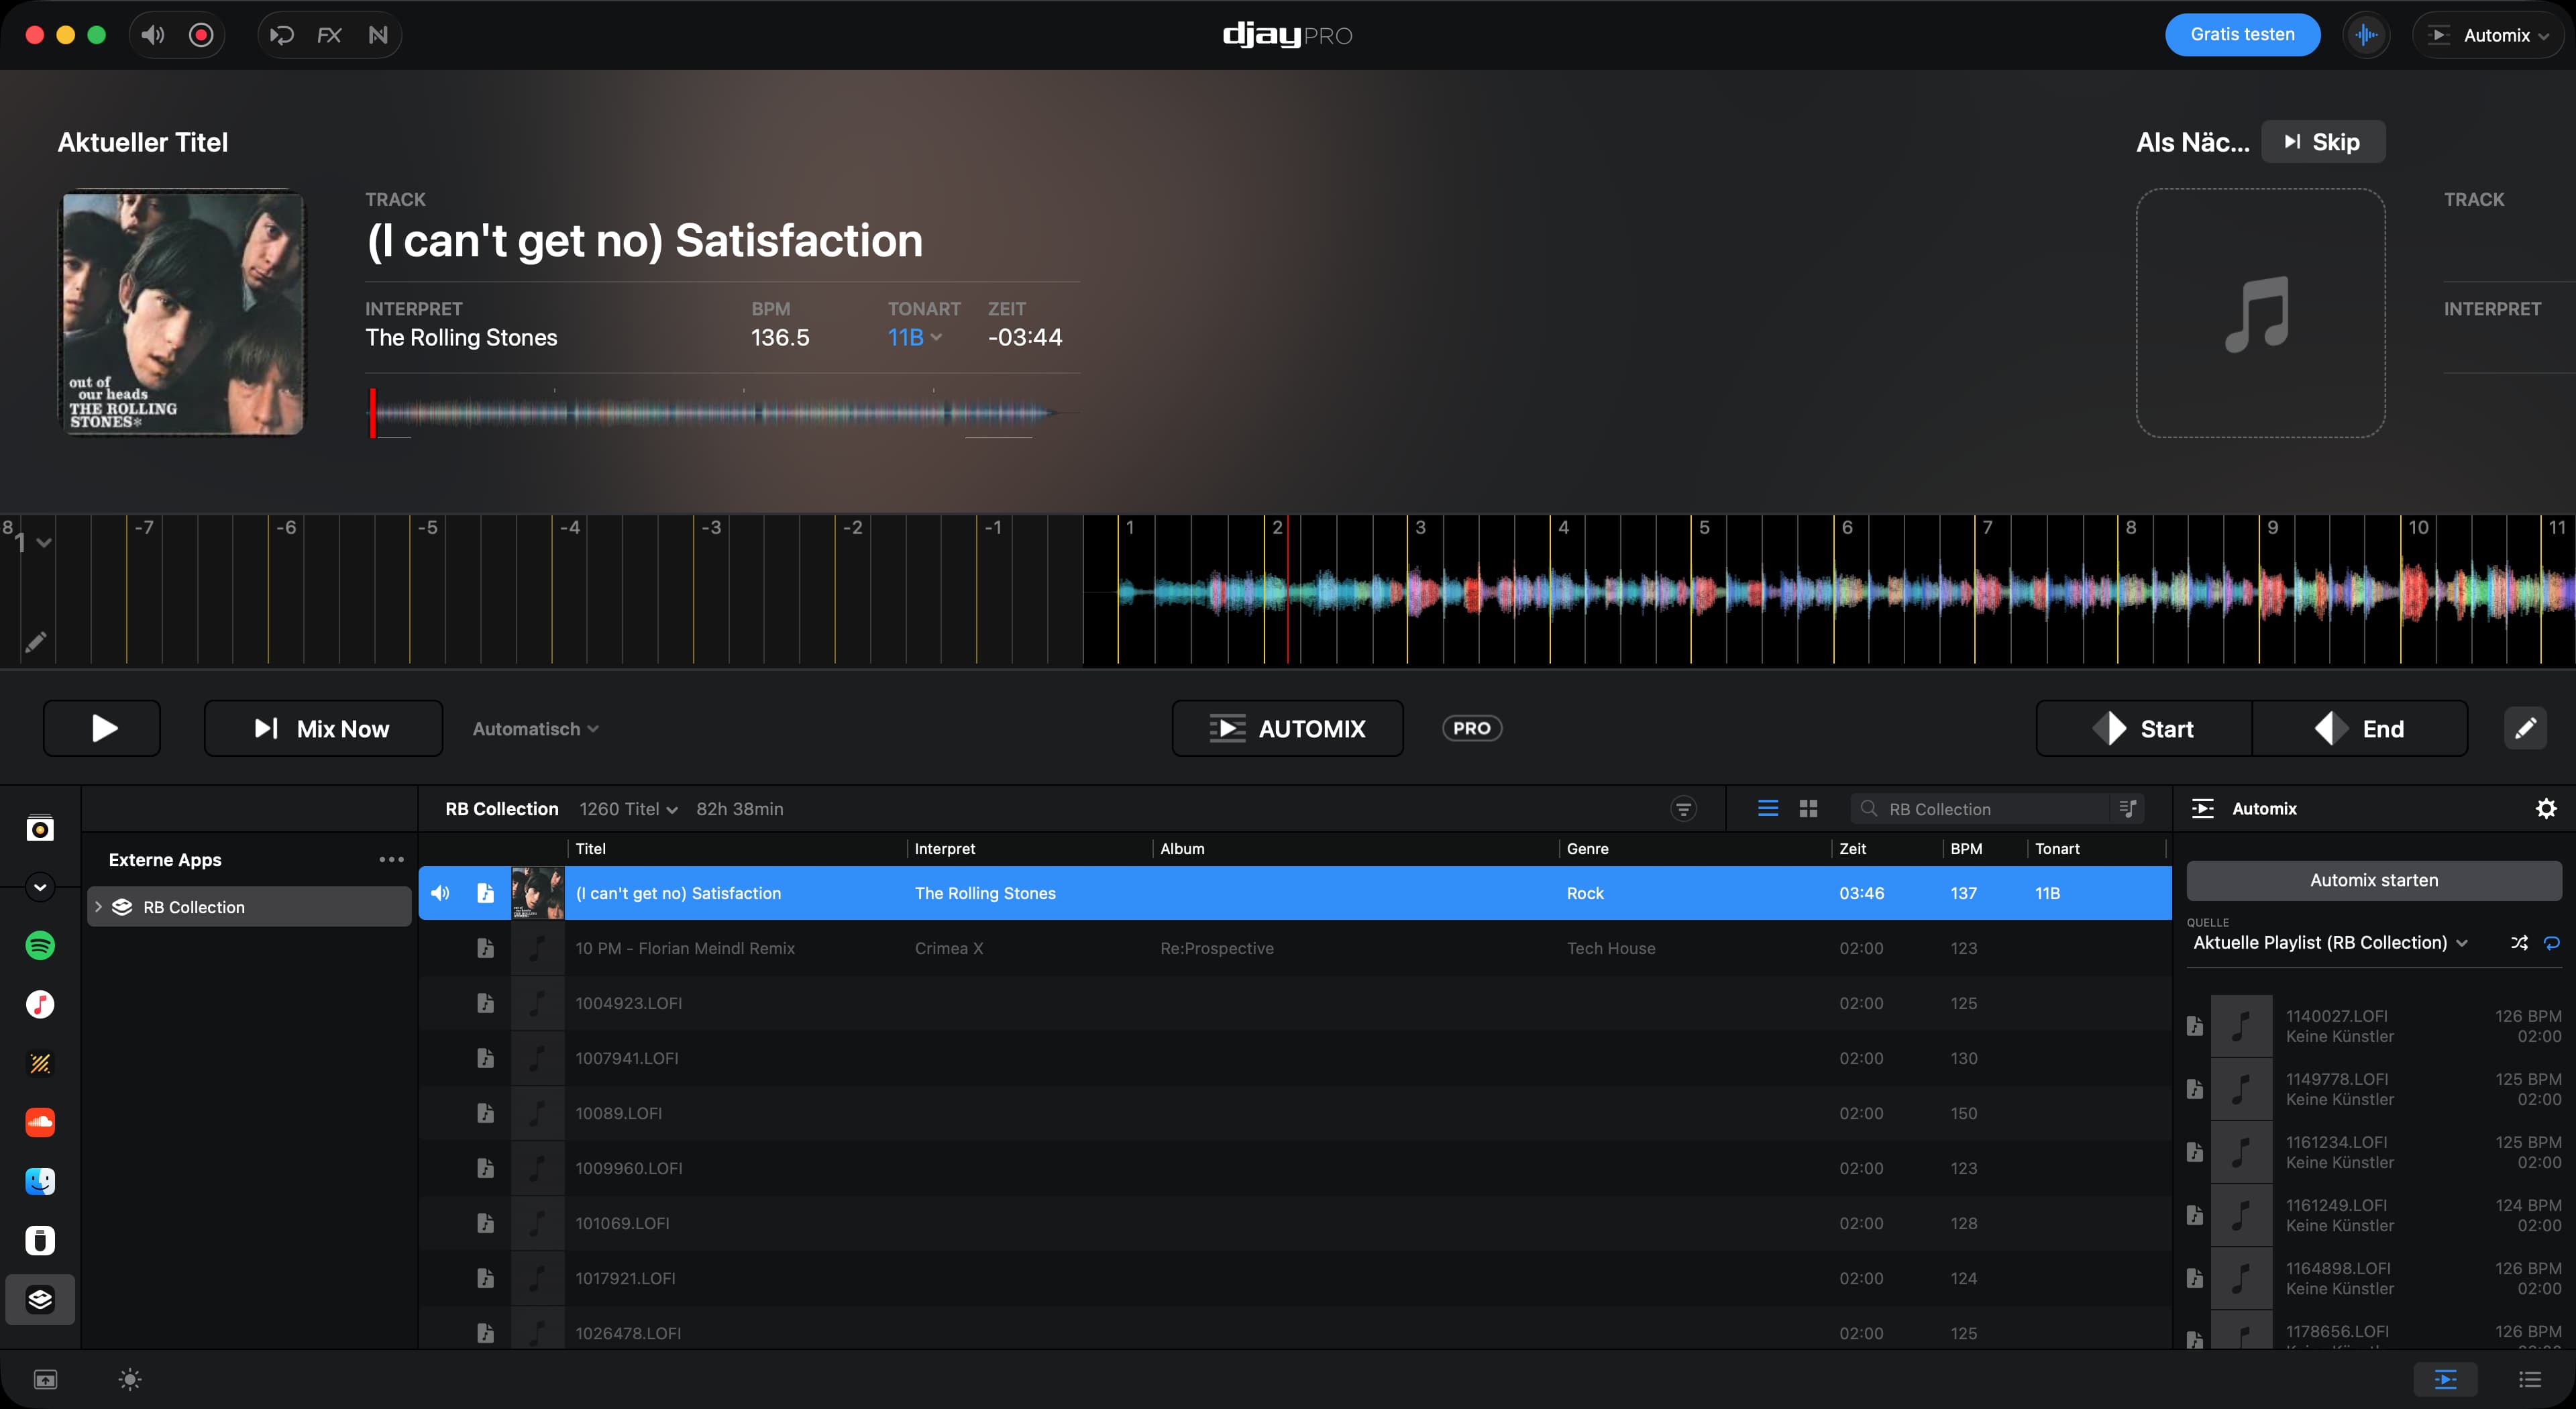This screenshot has height=1409, width=2576.
Task: Click beat marker 5 on the waveform
Action: (1703, 527)
